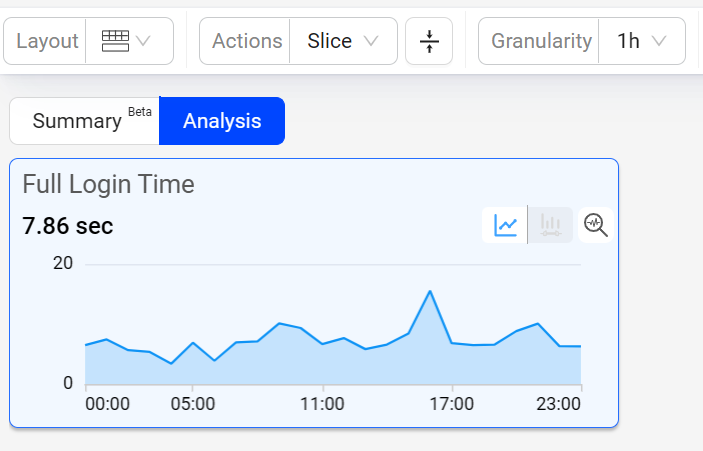
Task: Switch to the Summary Beta tab
Action: click(85, 121)
